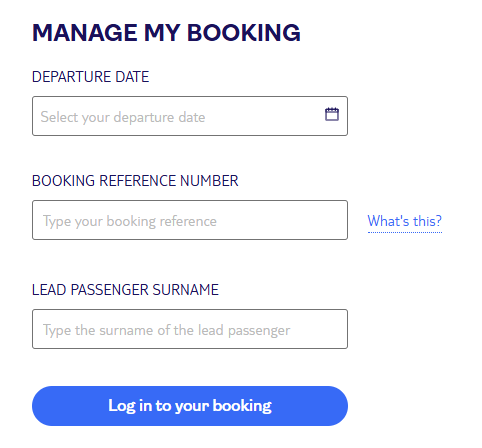
Task: Focus the lead passenger surname input
Action: (x=190, y=329)
